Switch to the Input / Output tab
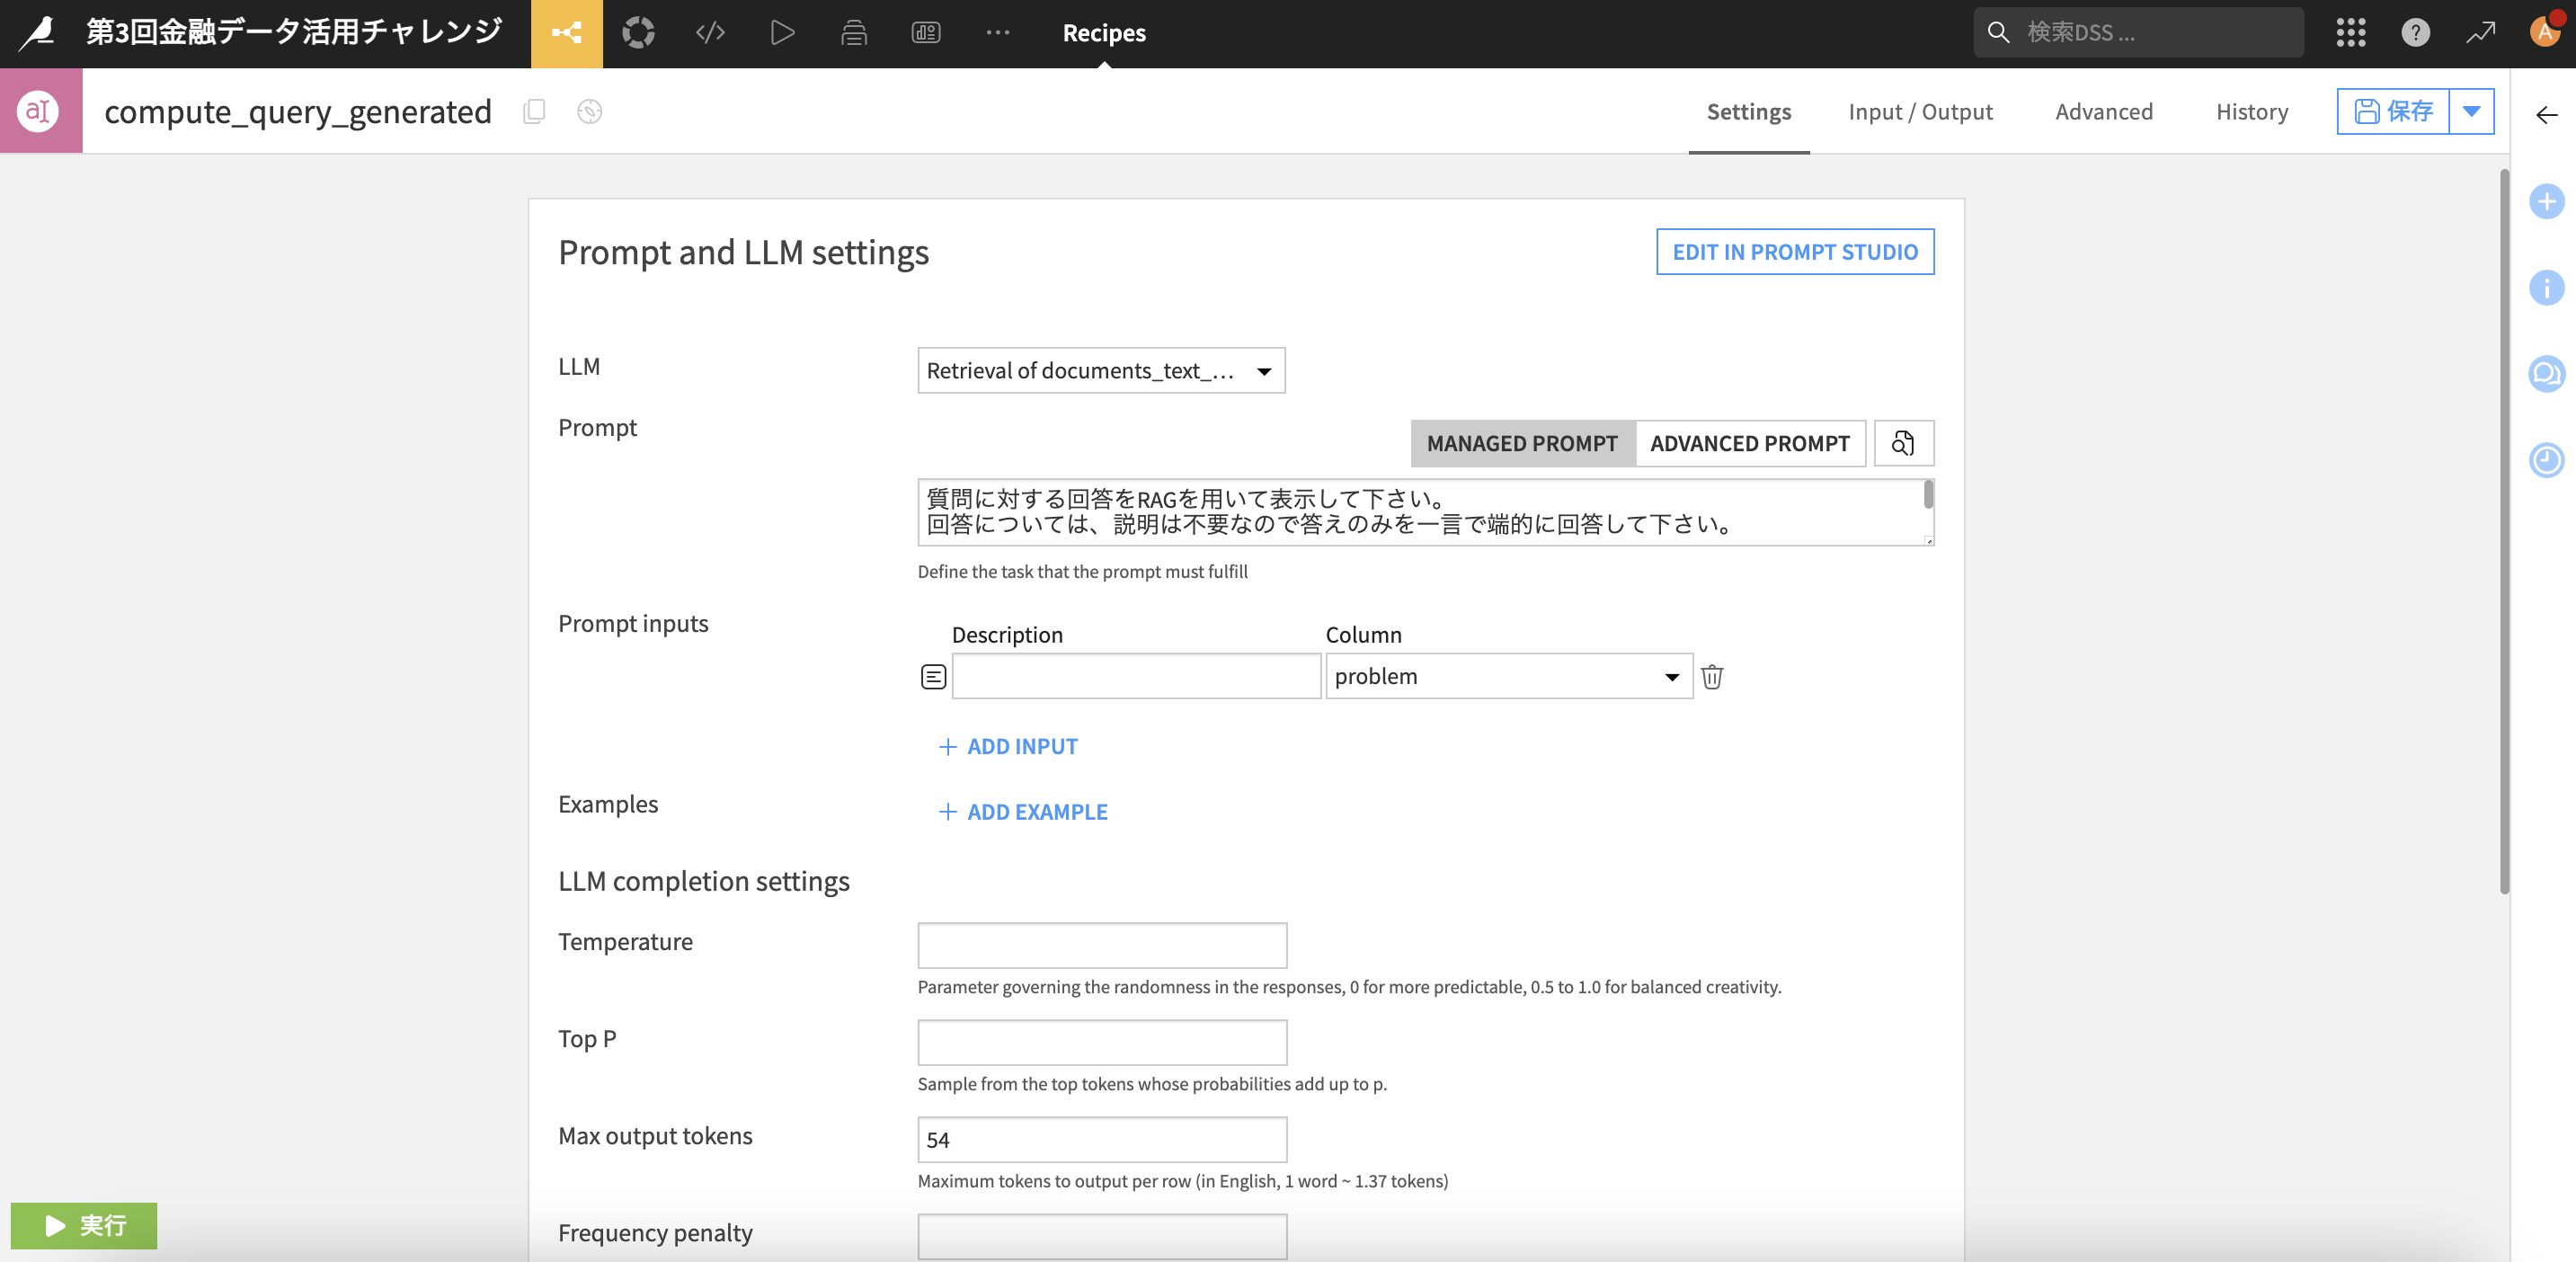Viewport: 2576px width, 1262px height. [1919, 112]
